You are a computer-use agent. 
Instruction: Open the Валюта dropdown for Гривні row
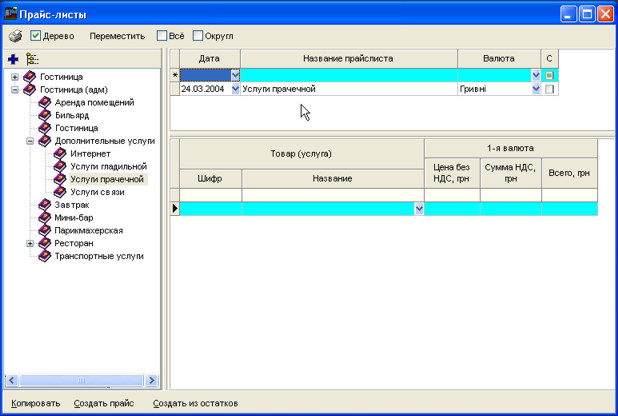[536, 89]
